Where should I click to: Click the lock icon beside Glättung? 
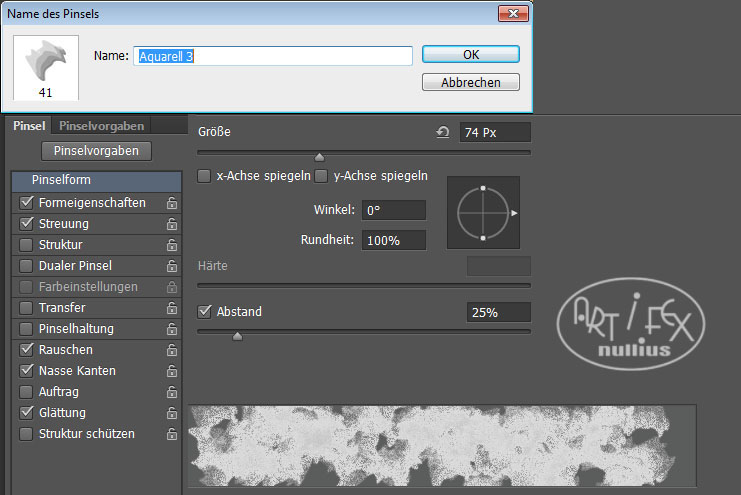(172, 413)
